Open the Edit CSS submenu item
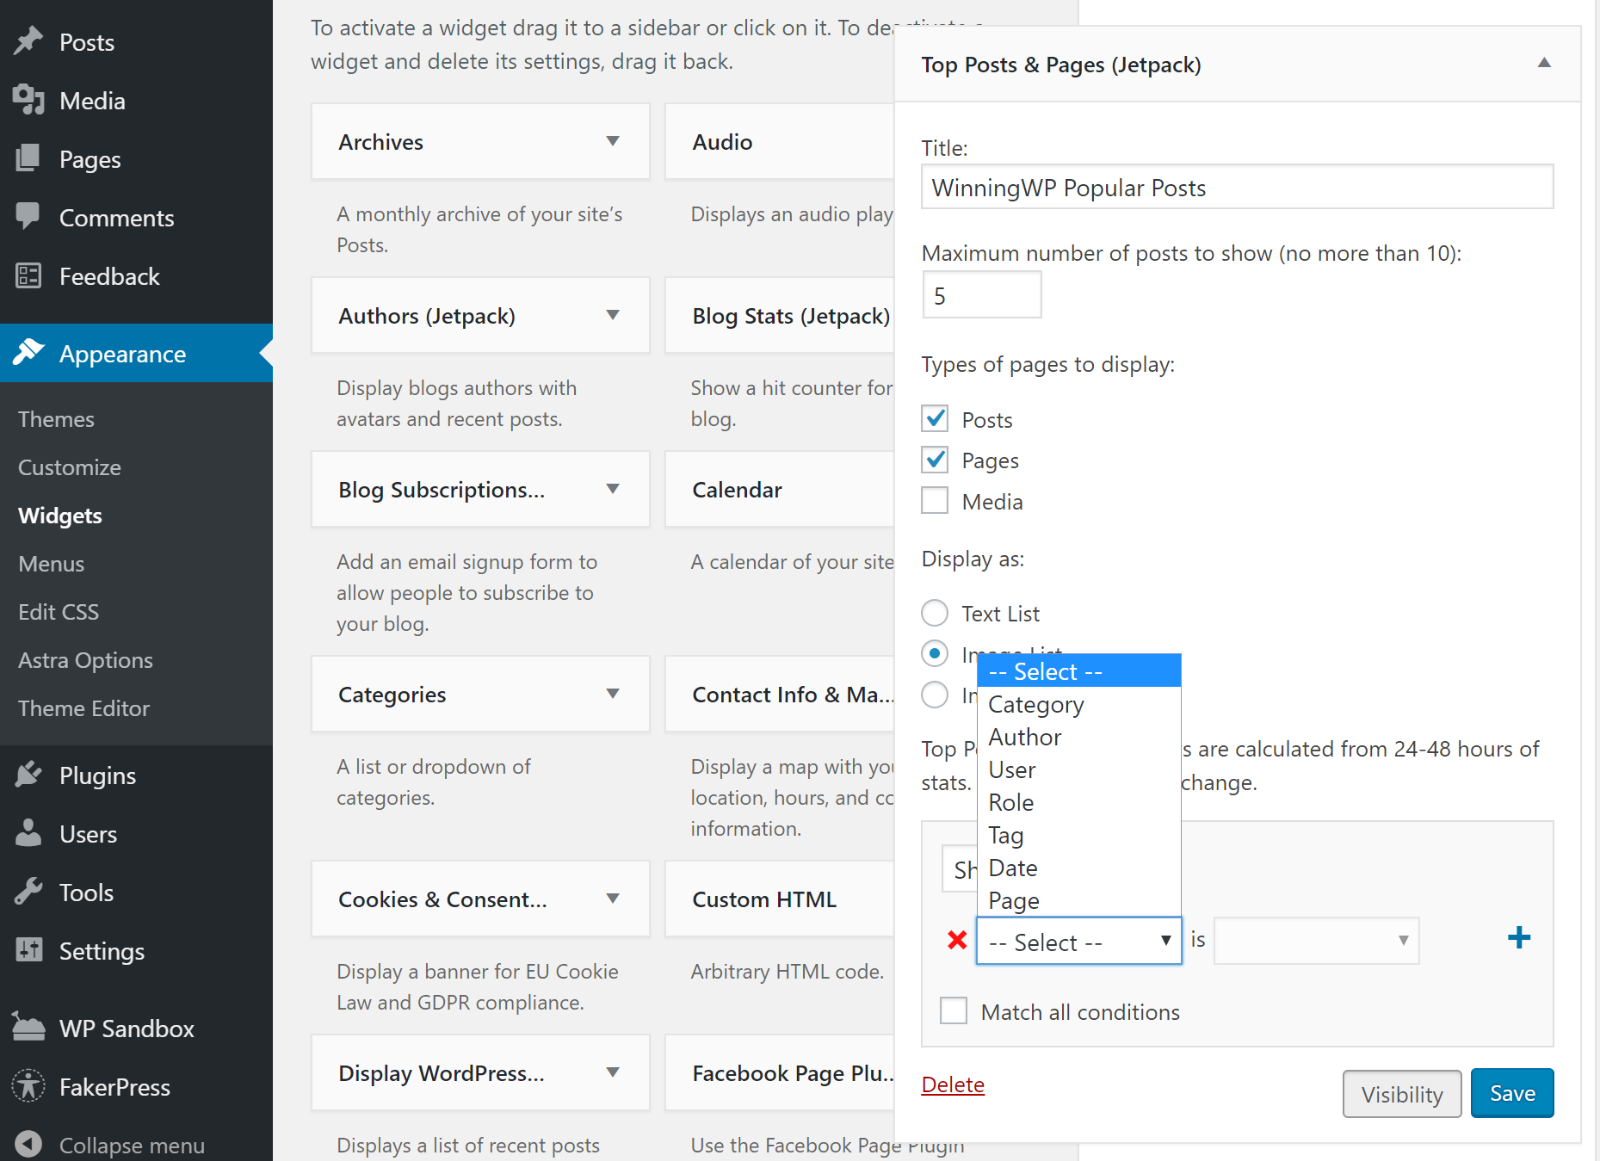The width and height of the screenshot is (1600, 1161). coord(58,611)
